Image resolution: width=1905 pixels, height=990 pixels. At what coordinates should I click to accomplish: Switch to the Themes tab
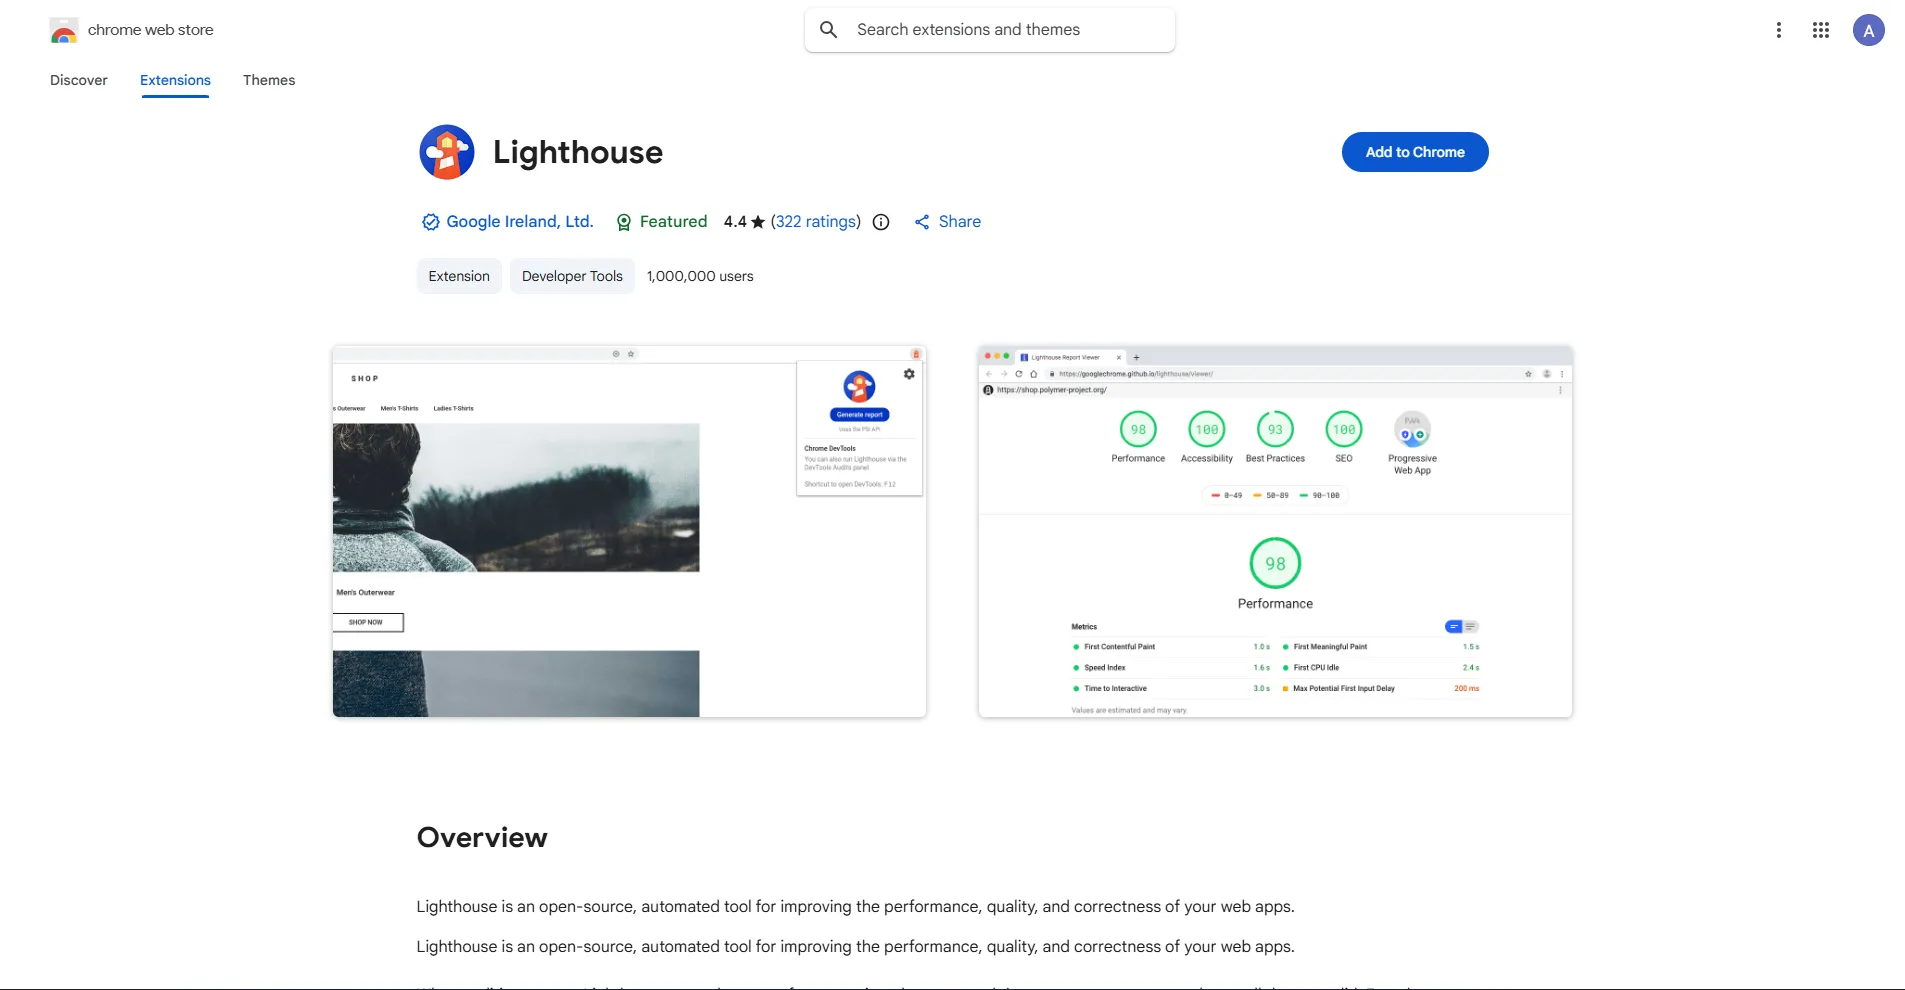coord(269,80)
